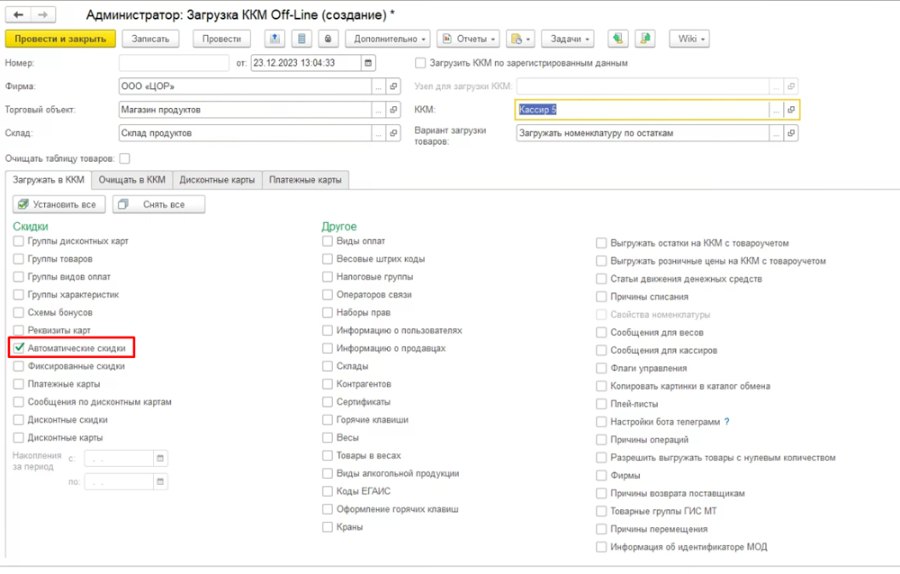Click the green document icon before the Wiki button
The width and height of the screenshot is (900, 574).
point(645,38)
